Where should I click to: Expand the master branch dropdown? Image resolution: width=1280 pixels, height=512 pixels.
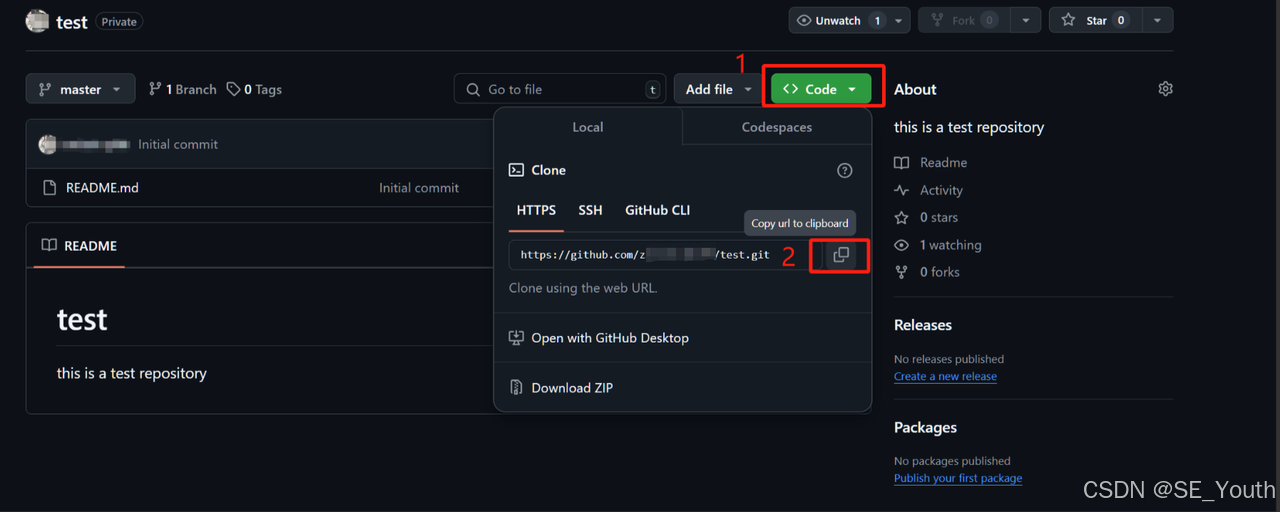(x=80, y=89)
